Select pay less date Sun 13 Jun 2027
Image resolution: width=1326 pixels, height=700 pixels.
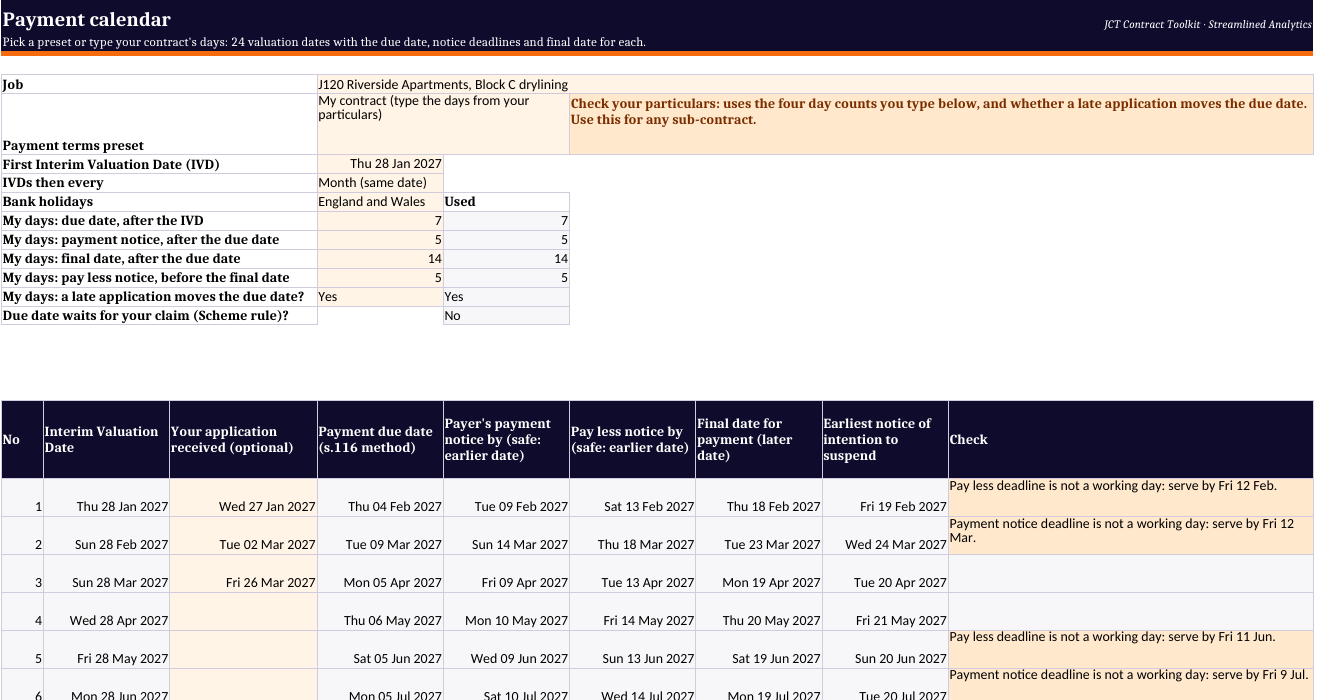pyautogui.click(x=632, y=650)
